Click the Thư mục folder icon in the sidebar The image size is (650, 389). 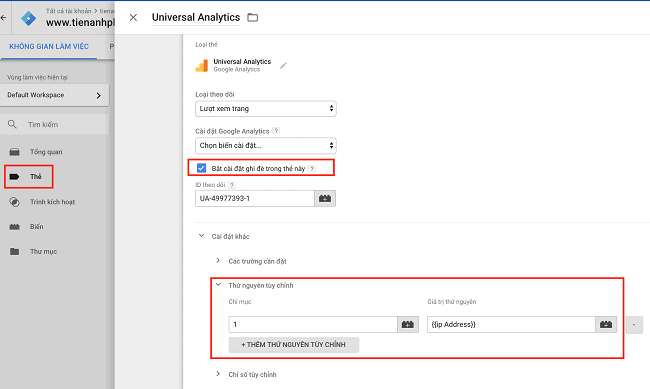15,251
